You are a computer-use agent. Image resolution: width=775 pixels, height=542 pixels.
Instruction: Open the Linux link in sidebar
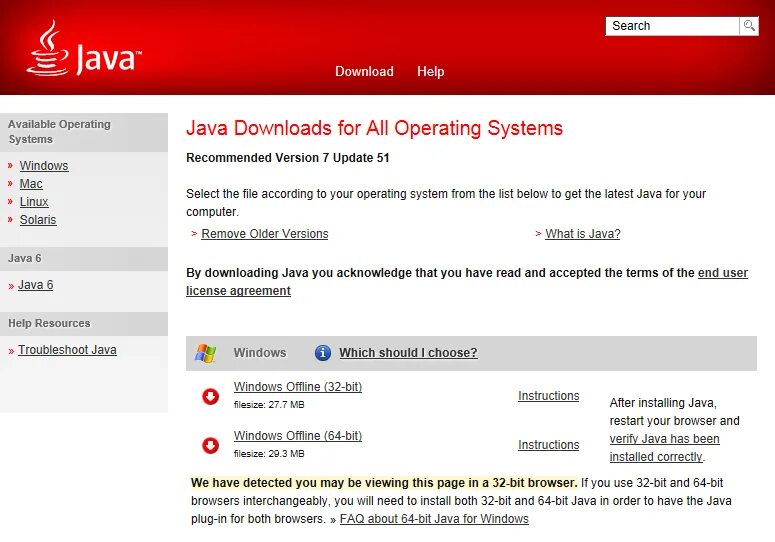(x=34, y=202)
